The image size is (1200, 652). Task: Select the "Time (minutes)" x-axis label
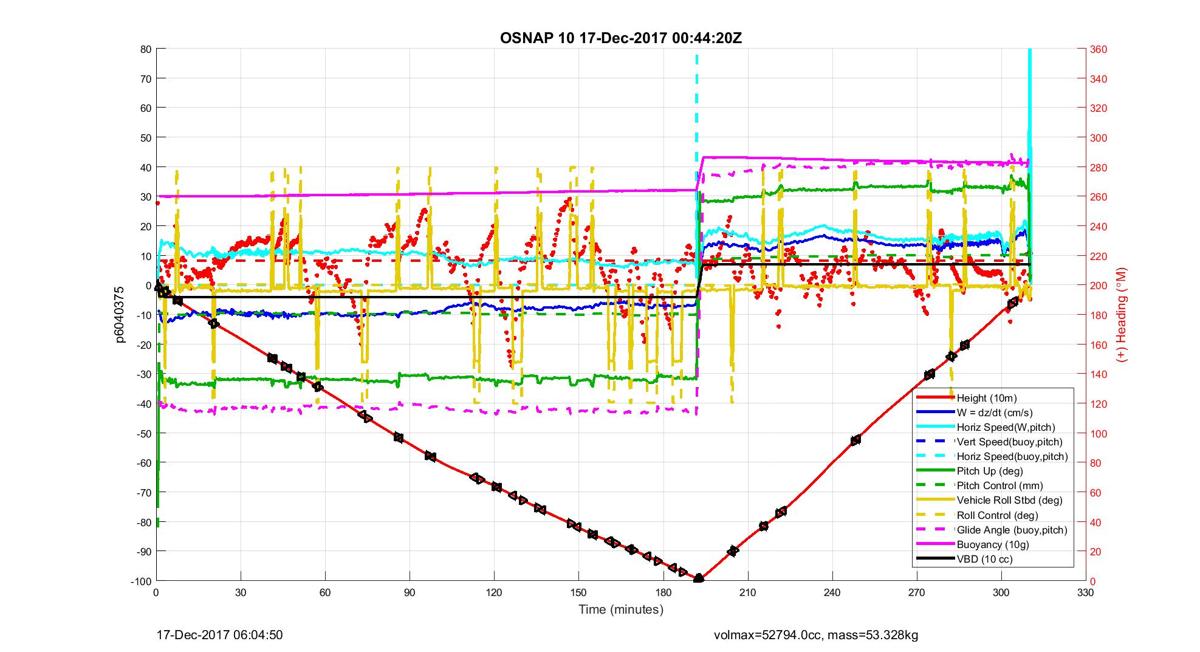[x=619, y=609]
